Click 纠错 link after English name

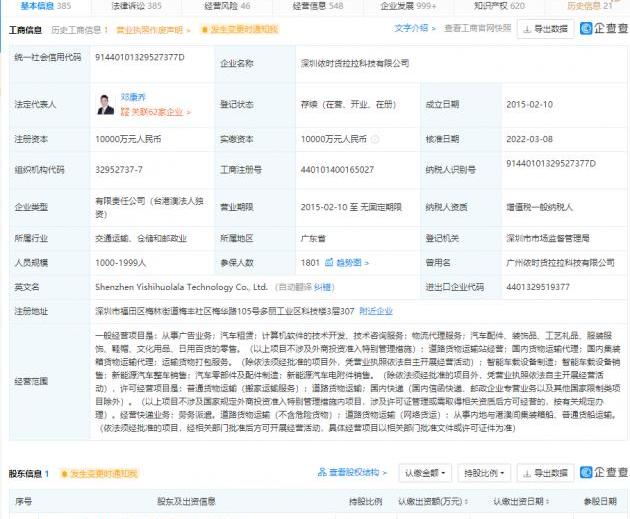click(x=323, y=287)
